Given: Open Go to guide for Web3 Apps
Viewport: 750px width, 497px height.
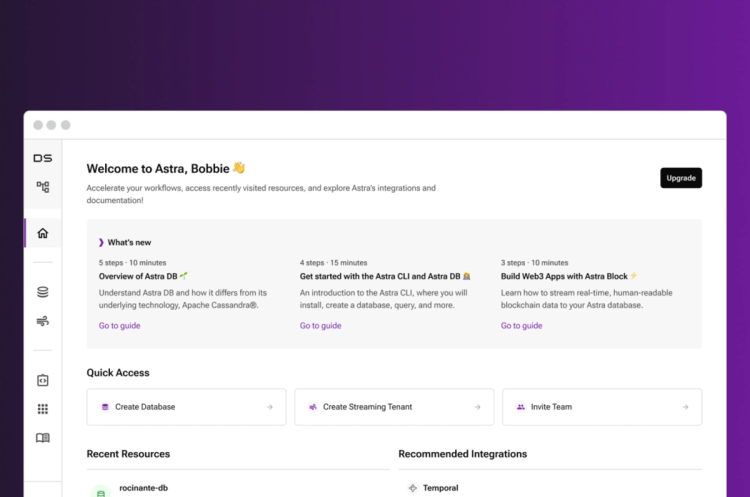Looking at the screenshot, I should pos(521,326).
